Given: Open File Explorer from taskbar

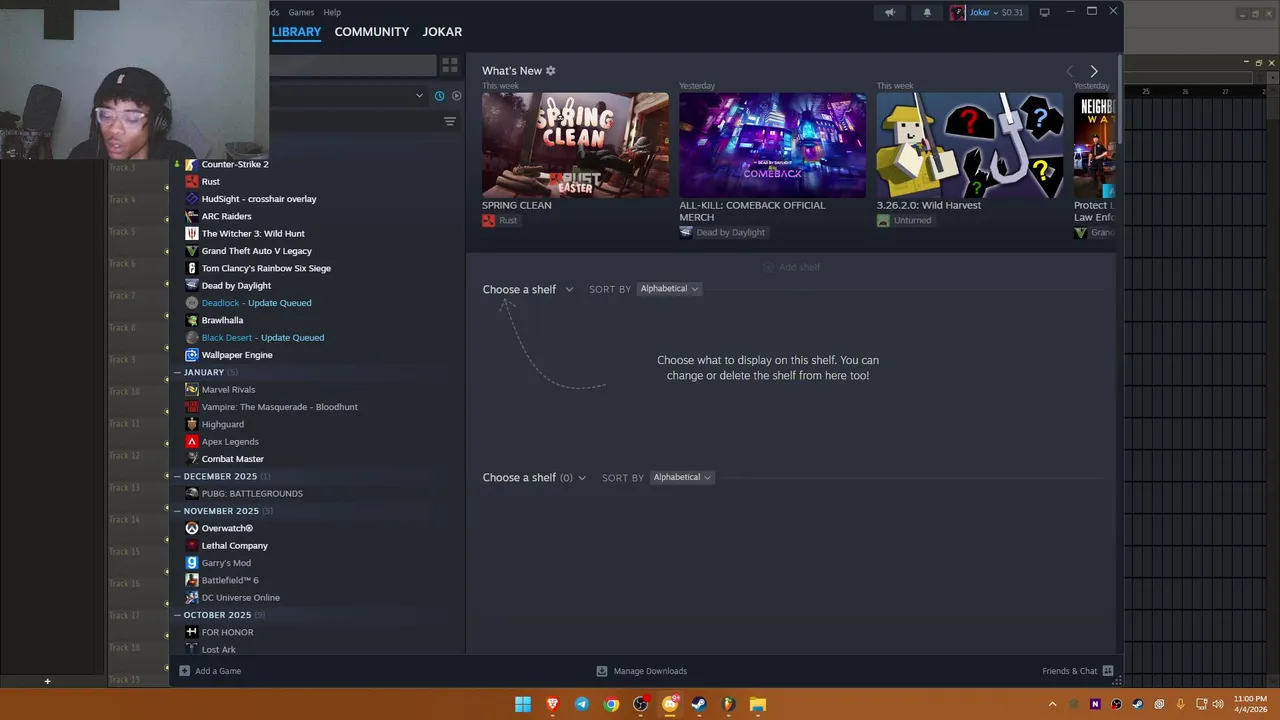Looking at the screenshot, I should pyautogui.click(x=758, y=704).
